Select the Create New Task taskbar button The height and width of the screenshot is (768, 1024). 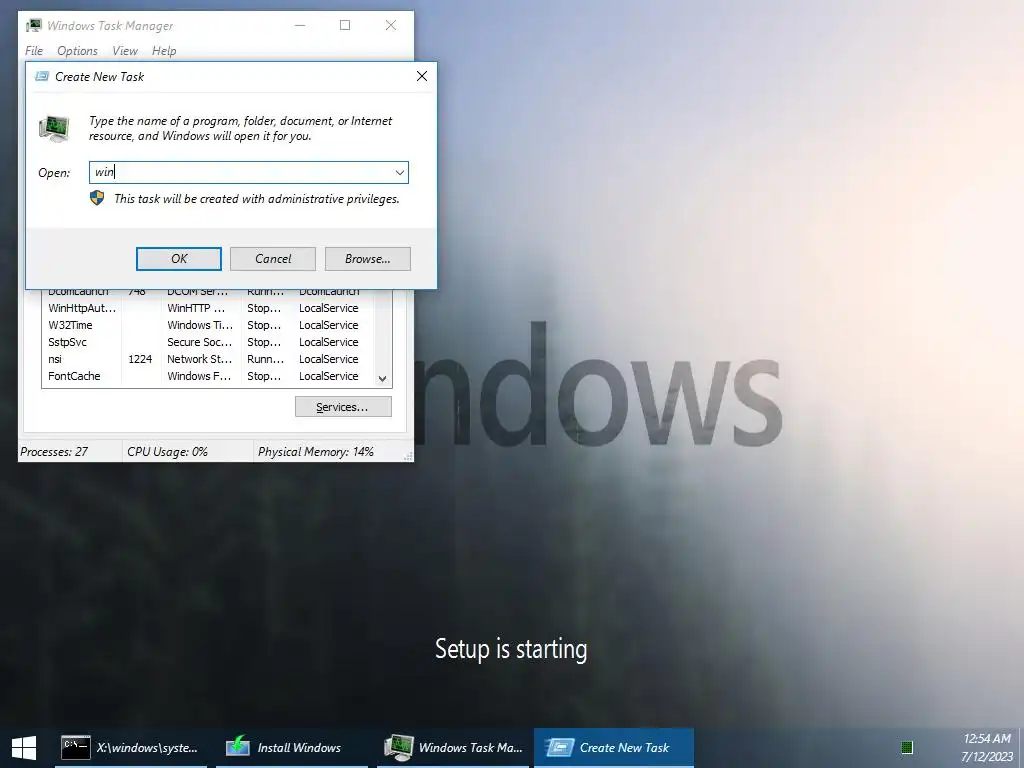tap(614, 748)
